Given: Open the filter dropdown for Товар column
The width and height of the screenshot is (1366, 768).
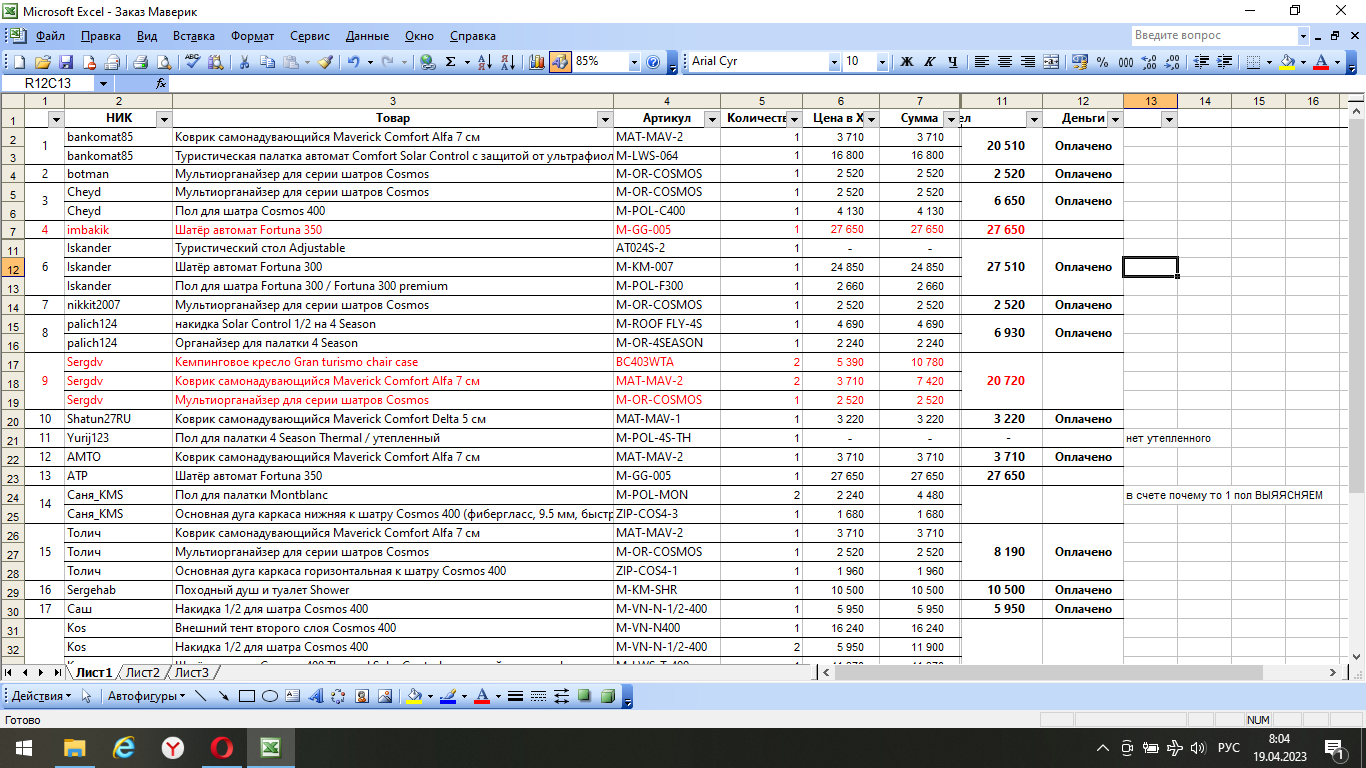Looking at the screenshot, I should coord(604,119).
